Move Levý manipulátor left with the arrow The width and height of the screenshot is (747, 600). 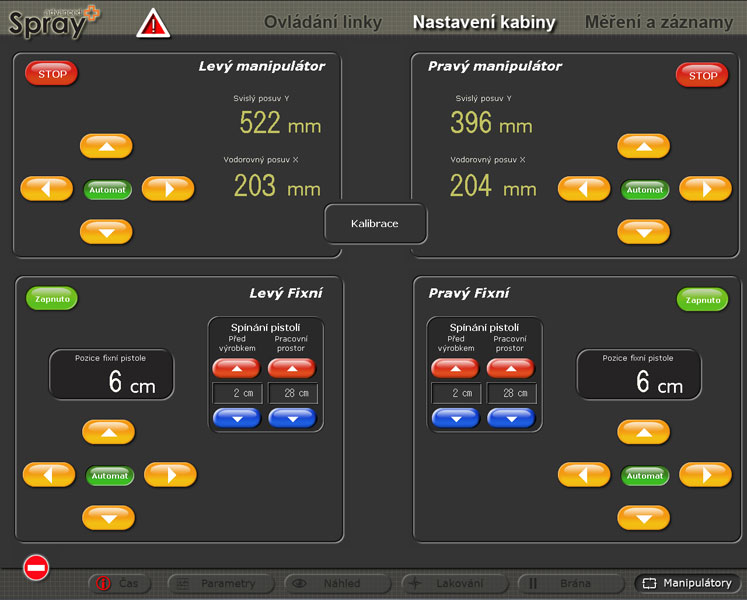pyautogui.click(x=47, y=188)
